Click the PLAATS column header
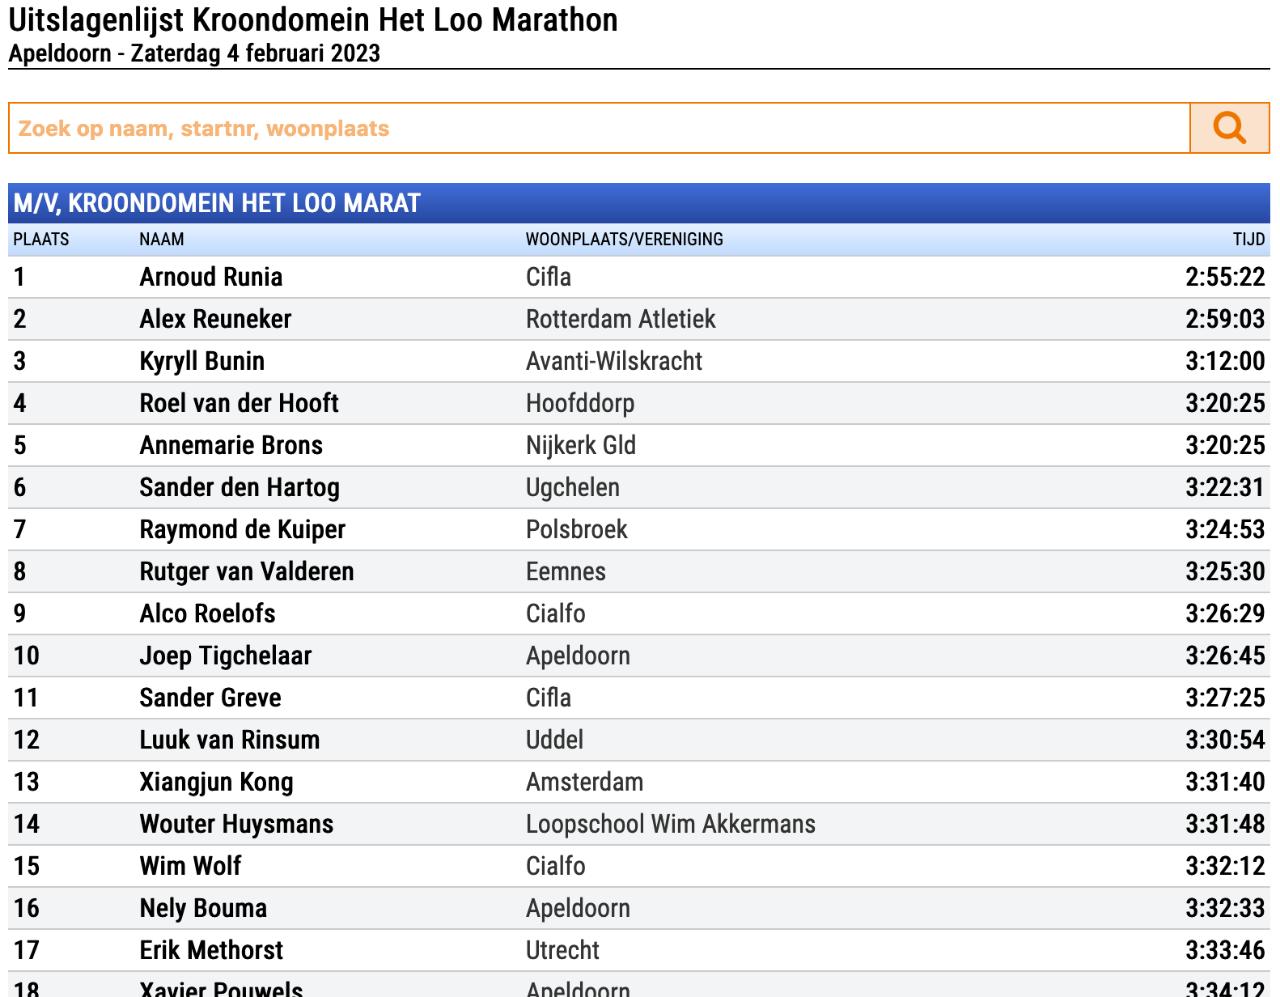This screenshot has height=997, width=1280. click(41, 239)
